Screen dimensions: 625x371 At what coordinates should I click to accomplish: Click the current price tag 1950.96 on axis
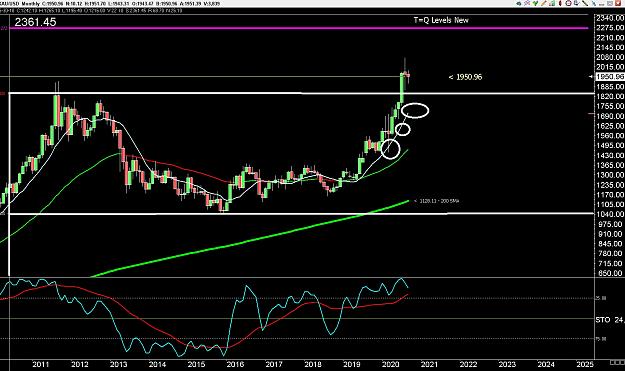pos(609,77)
